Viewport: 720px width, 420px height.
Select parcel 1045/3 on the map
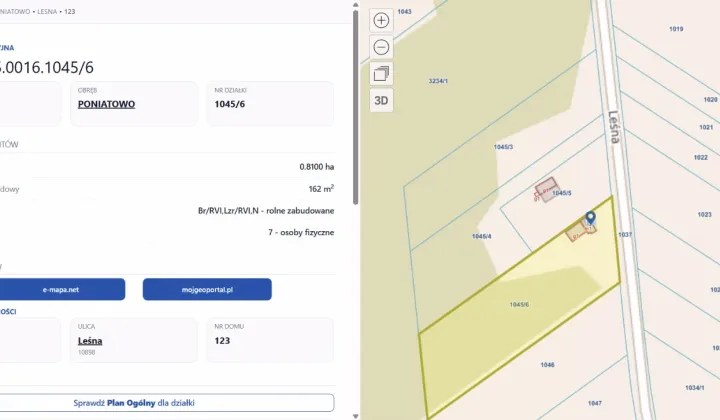click(x=503, y=147)
